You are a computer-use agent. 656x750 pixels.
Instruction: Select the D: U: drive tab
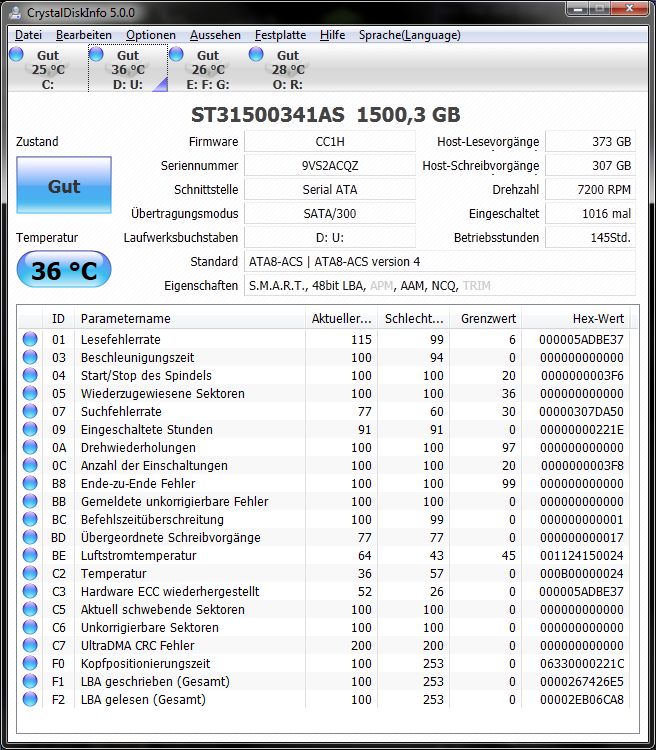tap(128, 69)
